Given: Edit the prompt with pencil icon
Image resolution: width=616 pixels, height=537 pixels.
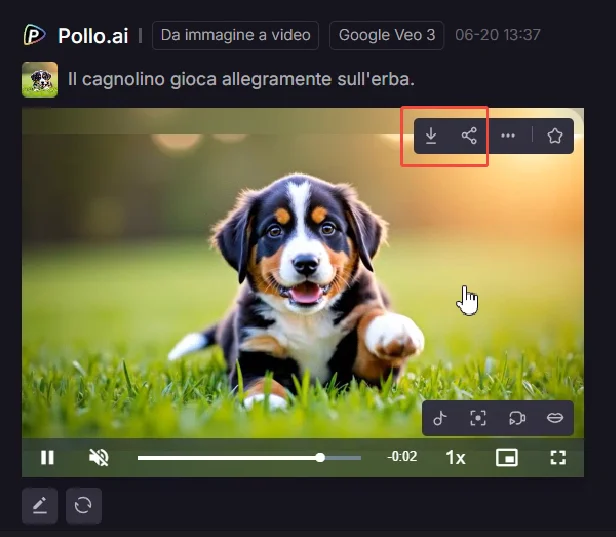Looking at the screenshot, I should tap(40, 506).
